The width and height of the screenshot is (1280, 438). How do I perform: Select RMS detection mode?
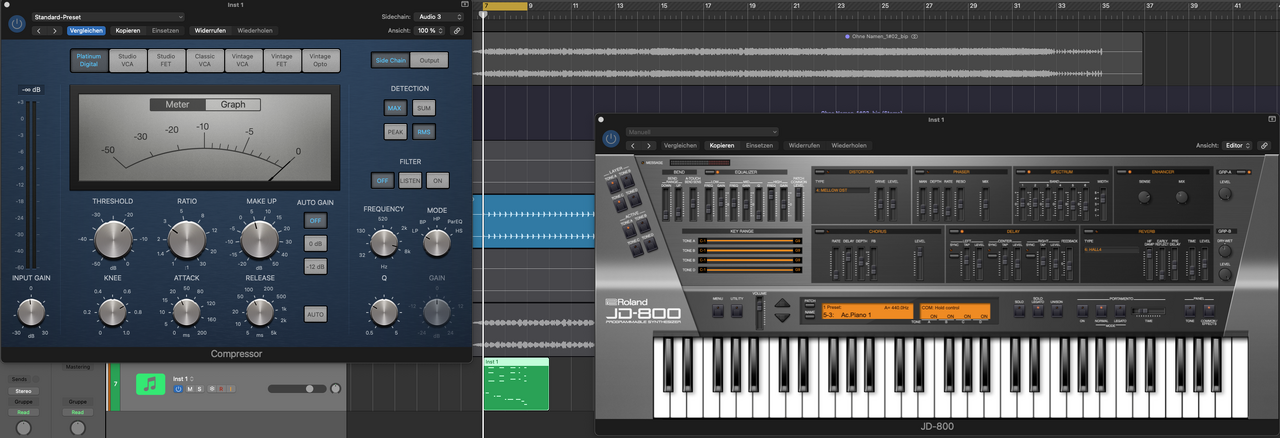(x=424, y=131)
